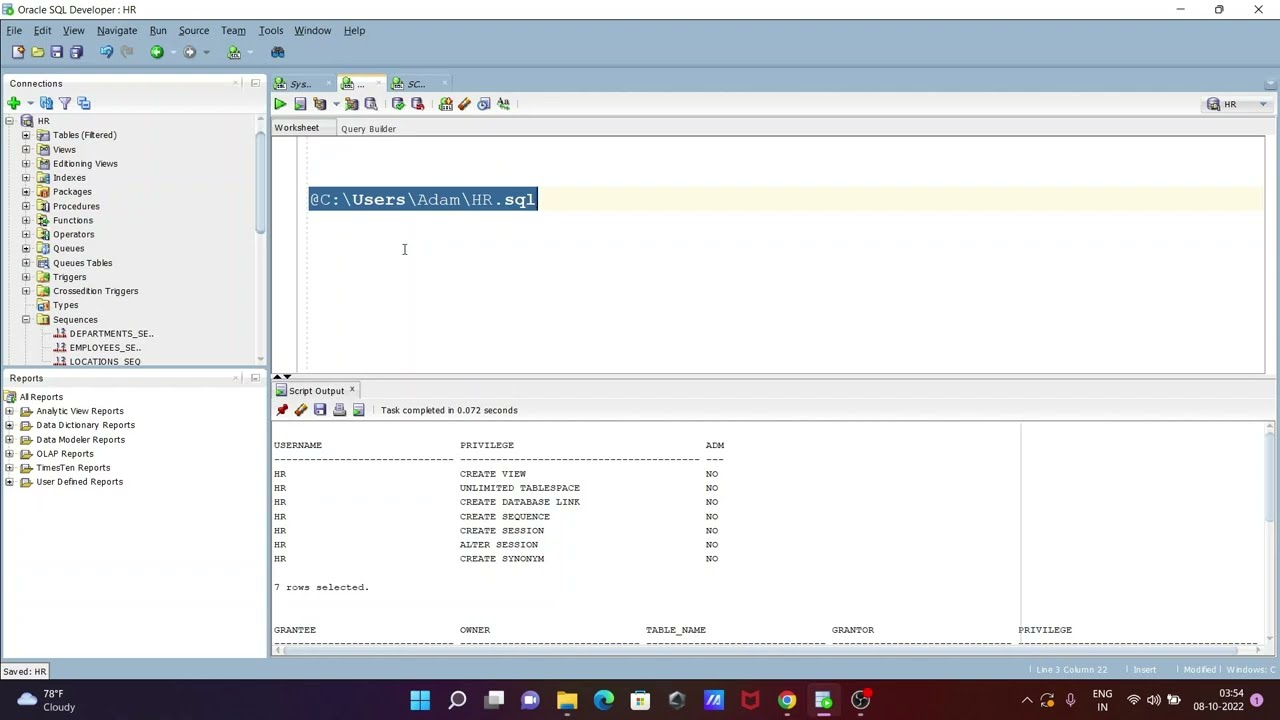Click the Explain Plan icon

point(319,104)
